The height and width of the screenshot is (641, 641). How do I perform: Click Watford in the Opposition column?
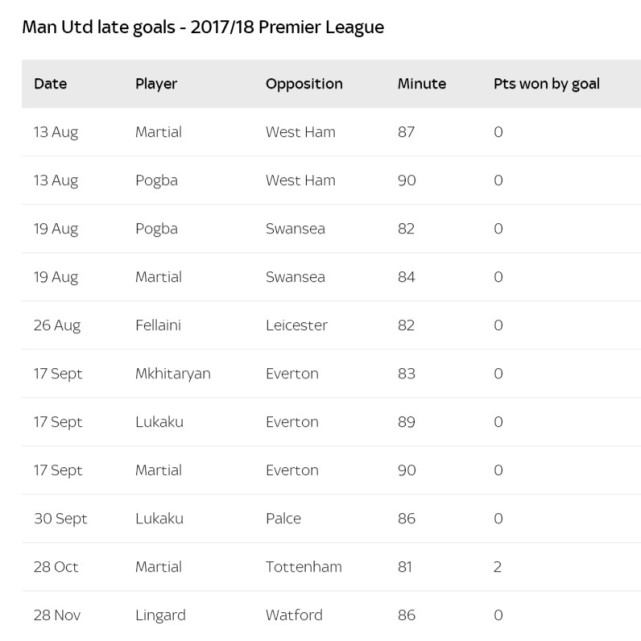[294, 615]
